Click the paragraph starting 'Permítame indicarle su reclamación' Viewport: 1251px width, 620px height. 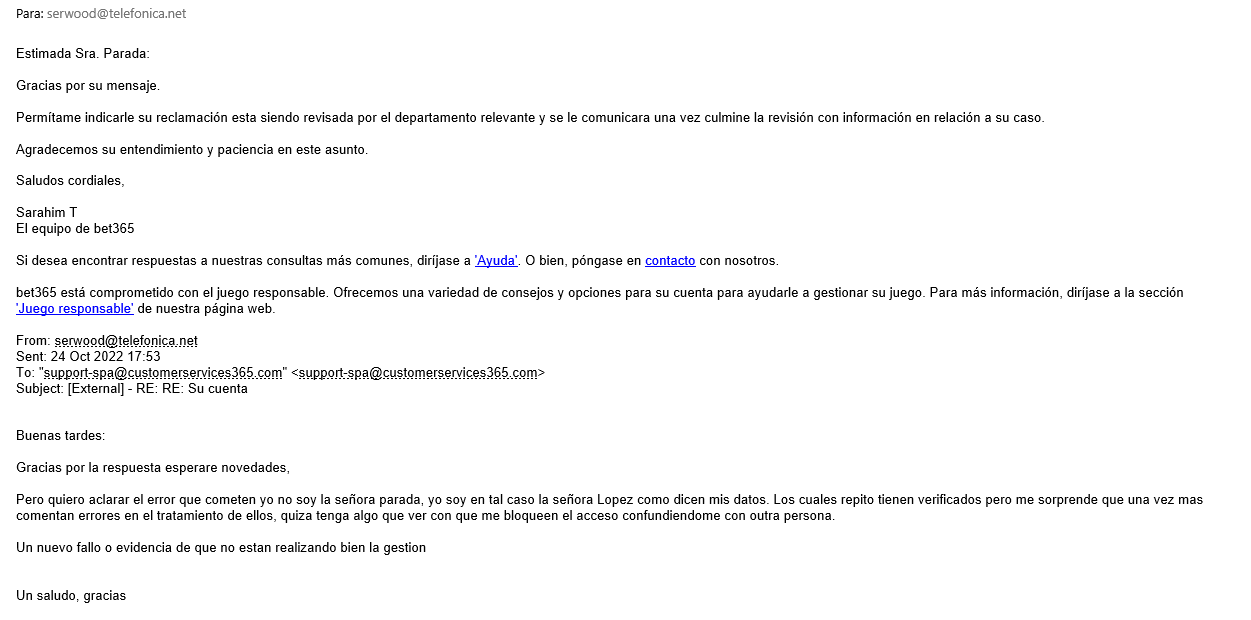pos(530,118)
